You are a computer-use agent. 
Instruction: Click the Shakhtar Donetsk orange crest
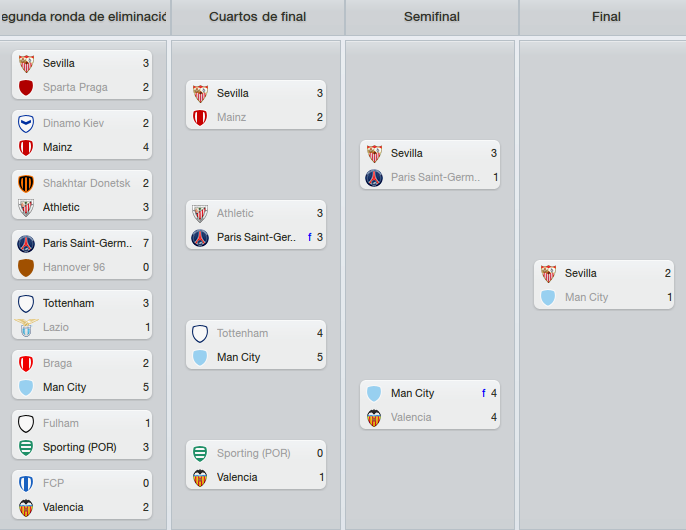coord(26,183)
